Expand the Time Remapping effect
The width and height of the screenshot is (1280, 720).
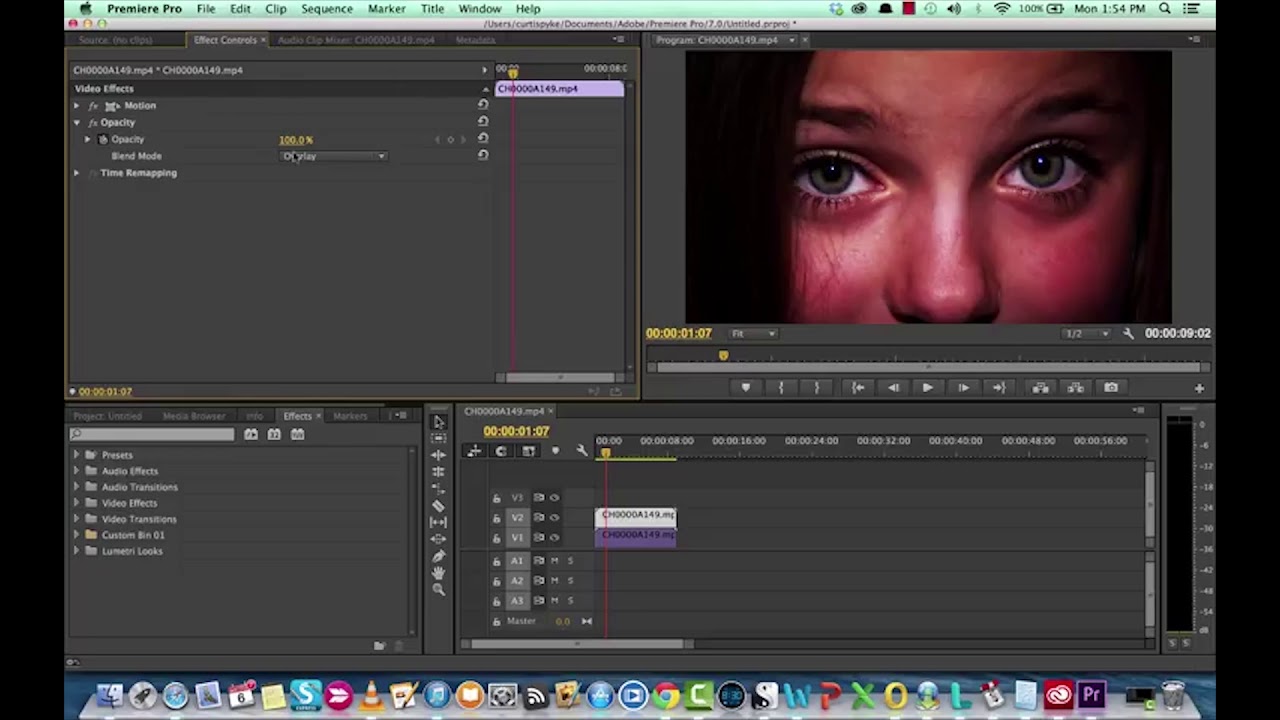[x=76, y=173]
